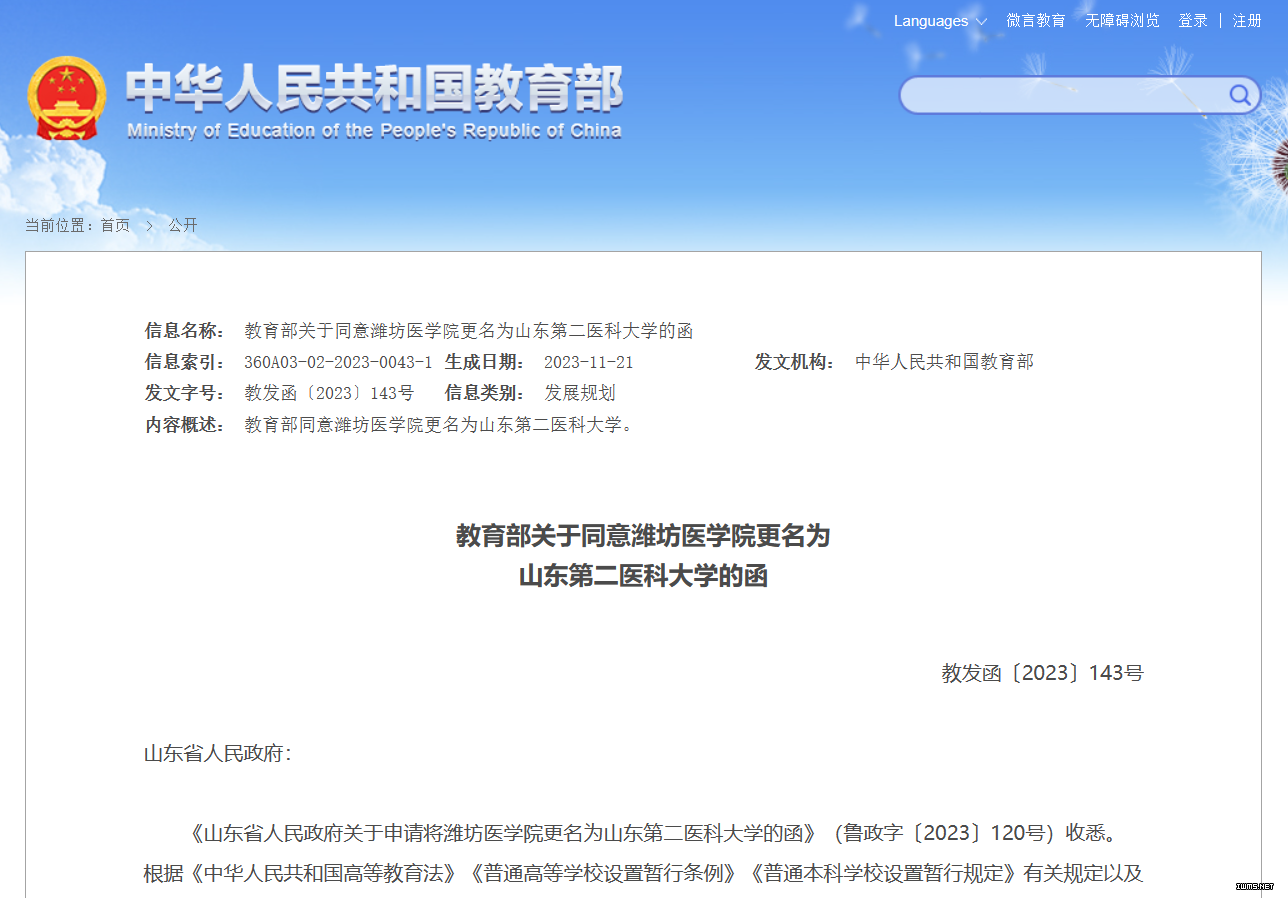The image size is (1288, 898).
Task: Open the Languages dropdown
Action: tap(940, 21)
